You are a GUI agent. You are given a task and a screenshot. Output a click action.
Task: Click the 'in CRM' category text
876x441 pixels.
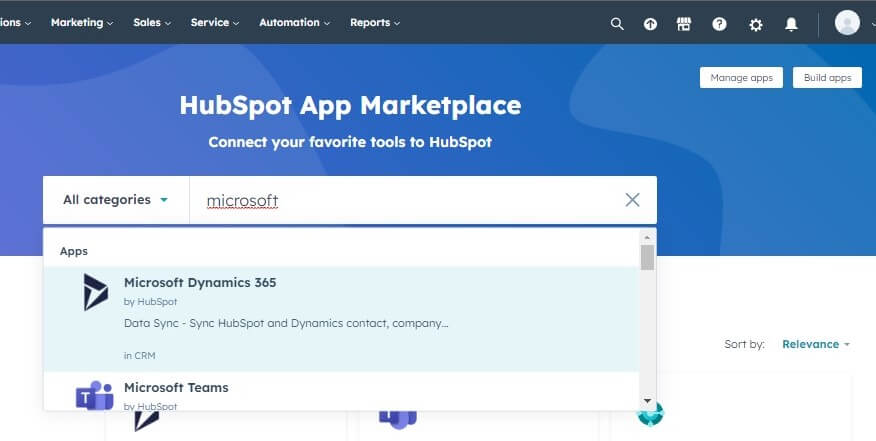(140, 355)
